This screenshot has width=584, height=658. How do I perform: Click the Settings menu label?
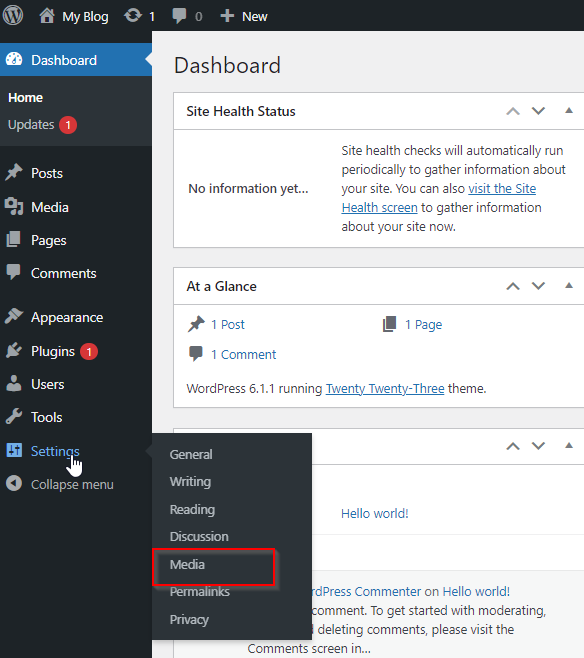coord(55,452)
